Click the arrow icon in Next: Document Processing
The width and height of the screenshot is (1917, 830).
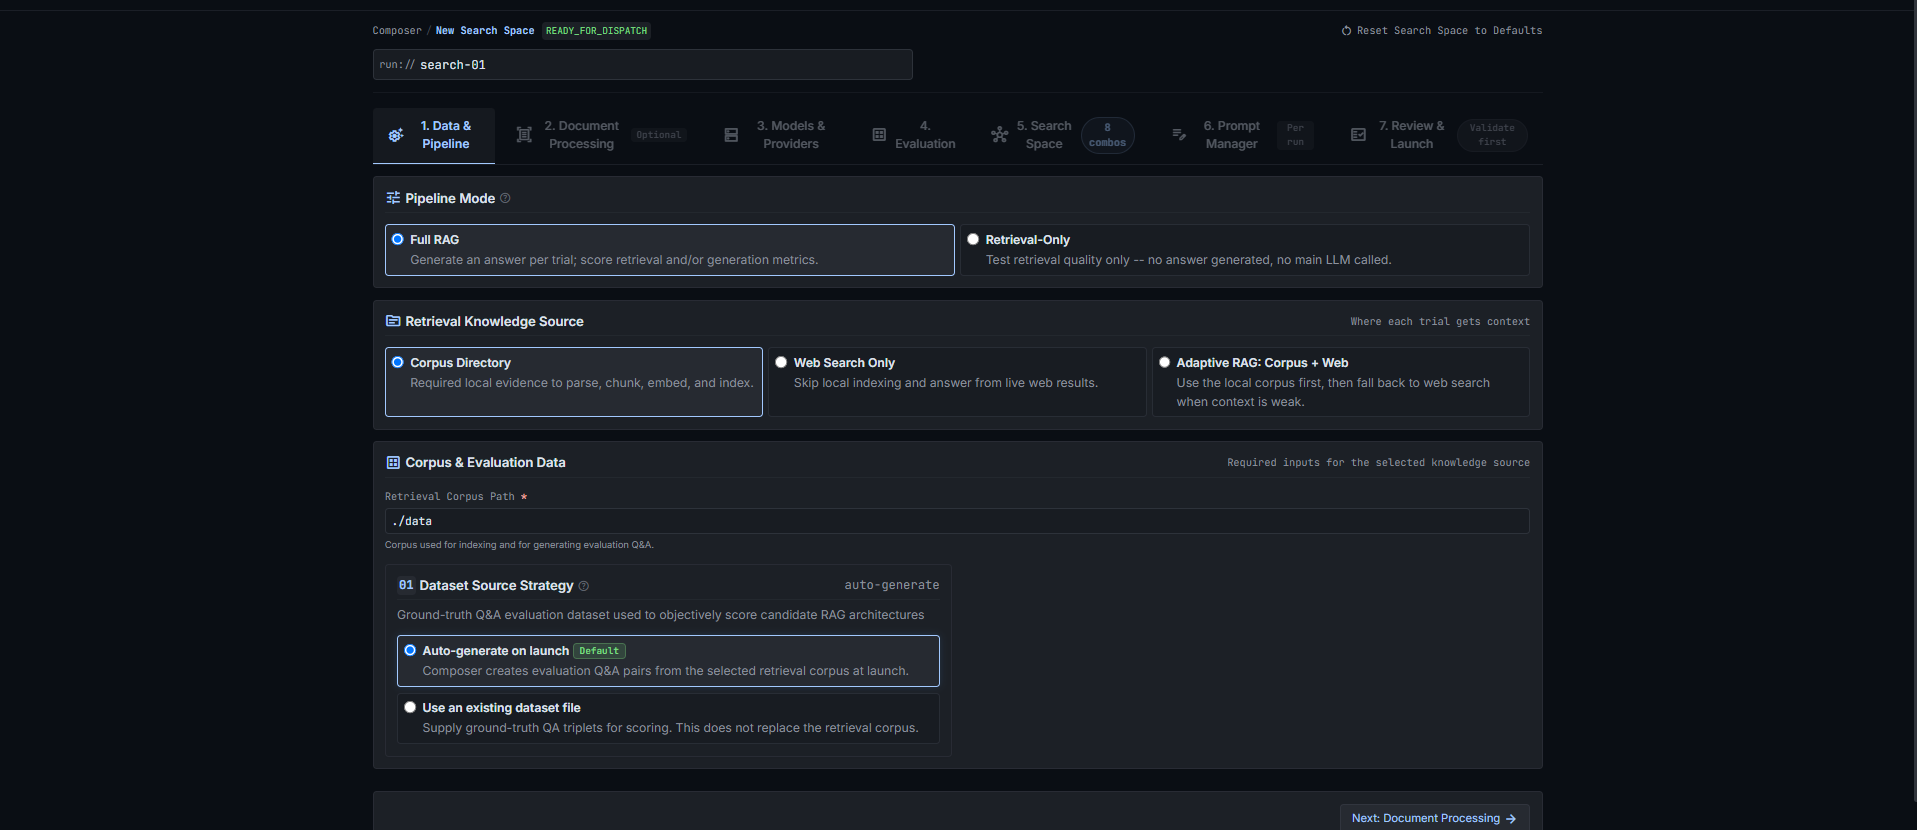coord(1511,819)
